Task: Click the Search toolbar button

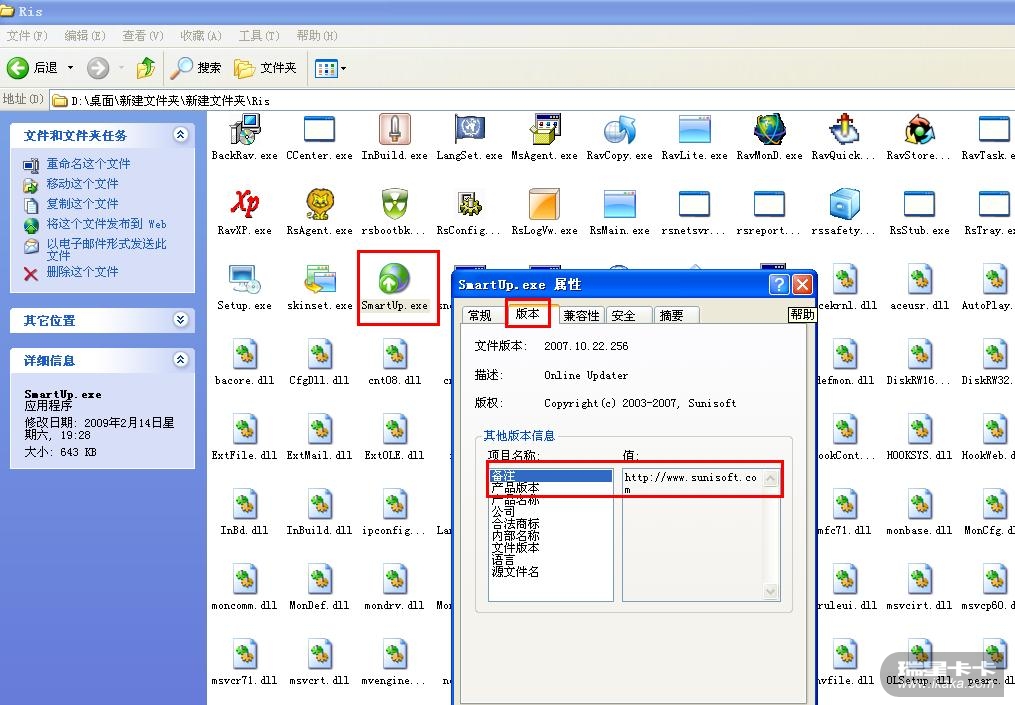Action: pyautogui.click(x=196, y=67)
